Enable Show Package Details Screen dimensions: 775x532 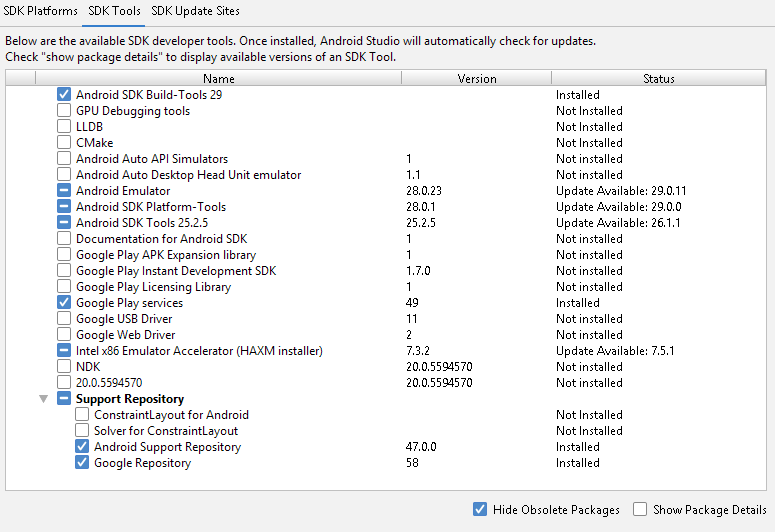pyautogui.click(x=640, y=509)
